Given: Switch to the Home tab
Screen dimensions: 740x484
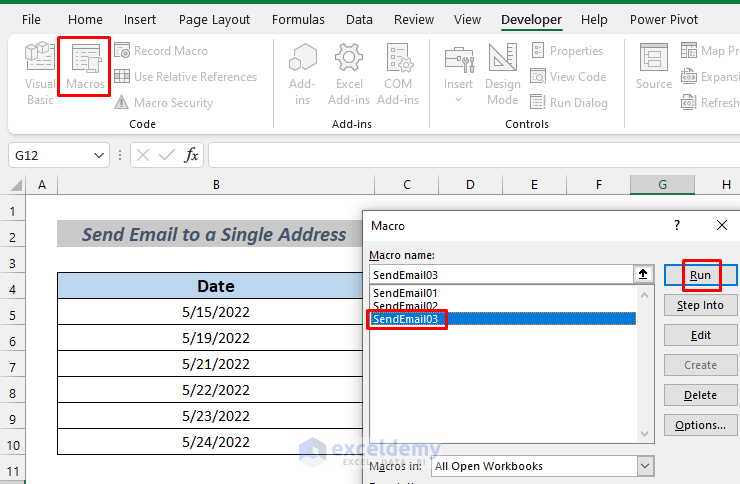Looking at the screenshot, I should pos(85,19).
